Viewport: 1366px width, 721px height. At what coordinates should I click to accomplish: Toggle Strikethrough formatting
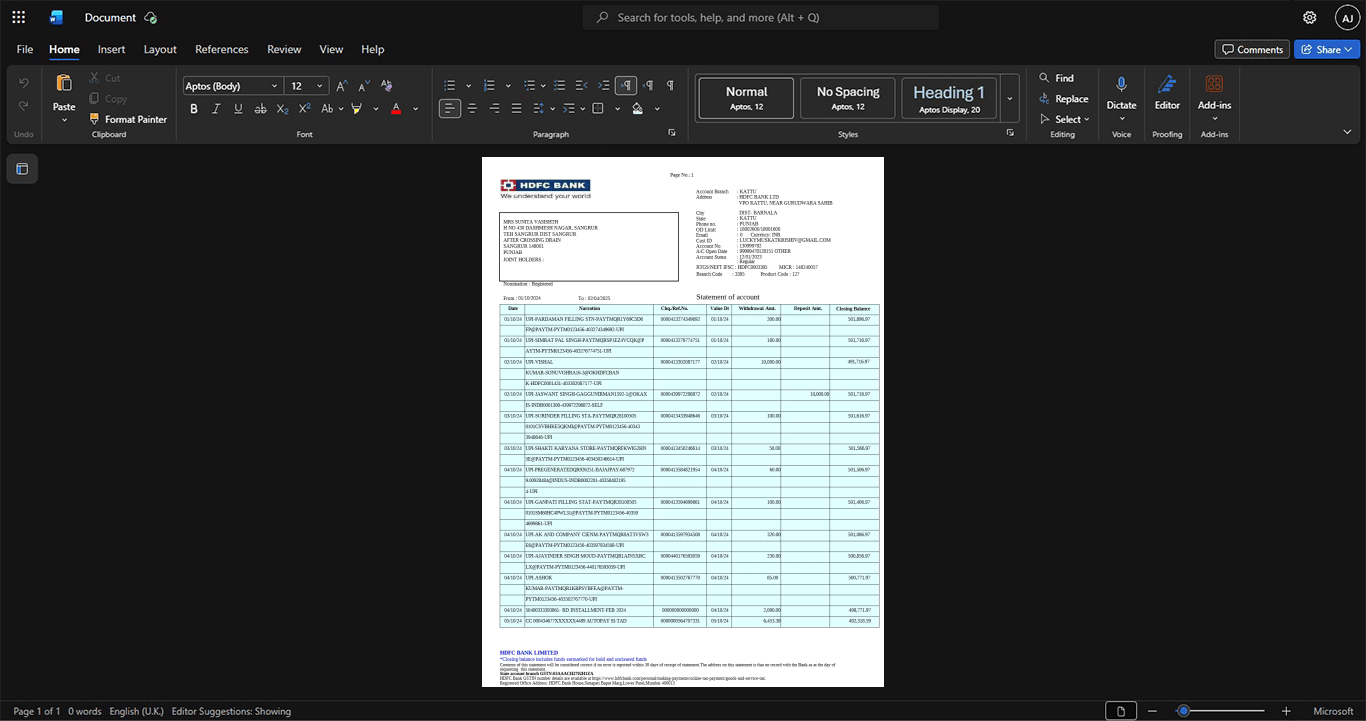pyautogui.click(x=261, y=108)
